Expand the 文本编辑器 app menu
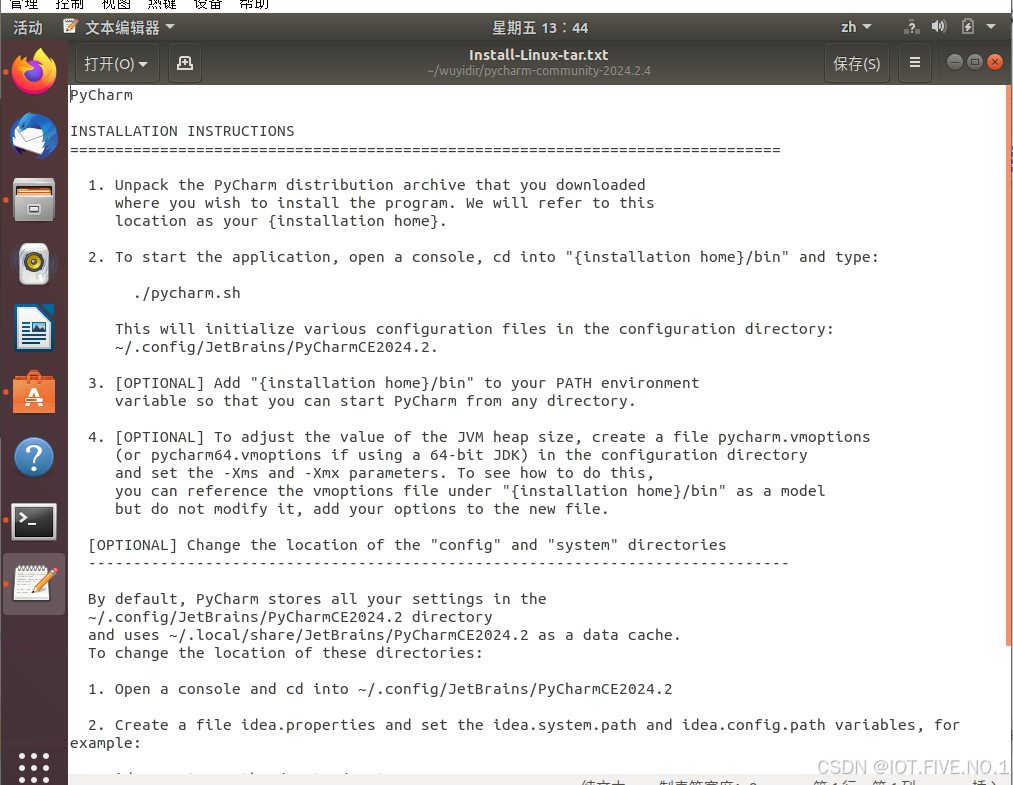This screenshot has width=1013, height=785. pyautogui.click(x=119, y=27)
